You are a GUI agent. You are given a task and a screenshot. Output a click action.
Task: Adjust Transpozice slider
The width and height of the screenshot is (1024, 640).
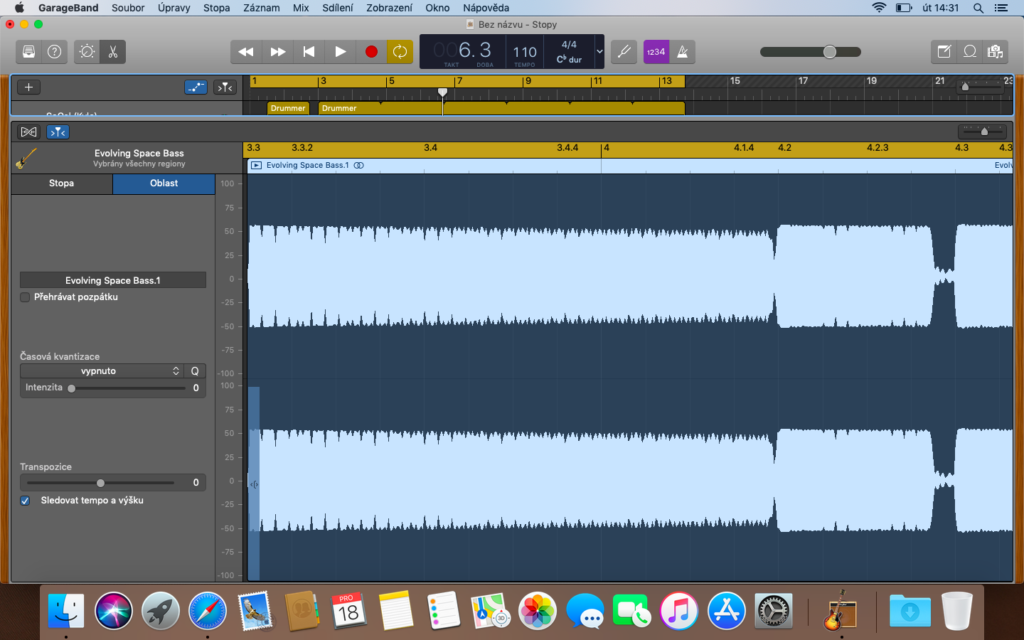point(101,483)
